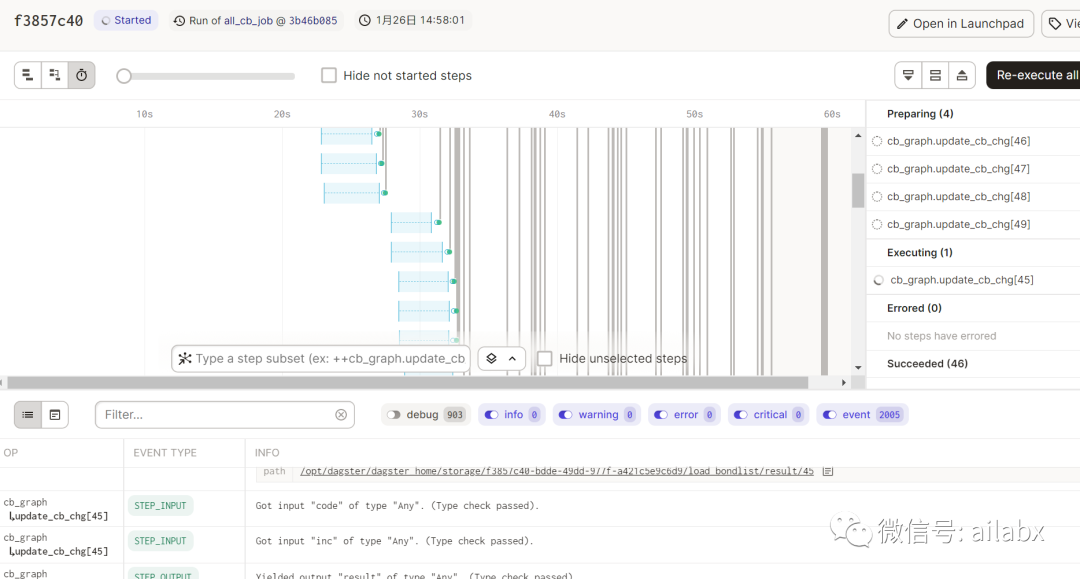Click the Gantt horizontal scrollbar
Viewport: 1080px width, 579px height.
tap(407, 382)
